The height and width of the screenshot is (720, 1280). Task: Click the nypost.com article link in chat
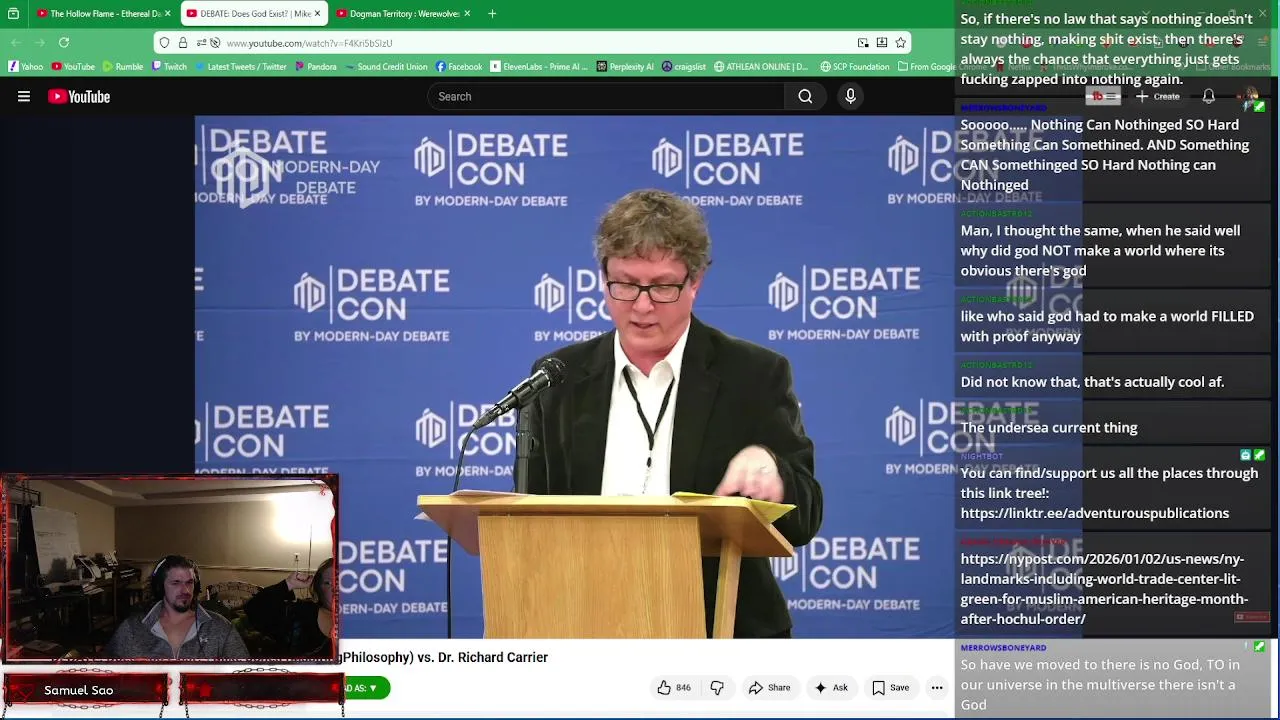coord(1104,589)
